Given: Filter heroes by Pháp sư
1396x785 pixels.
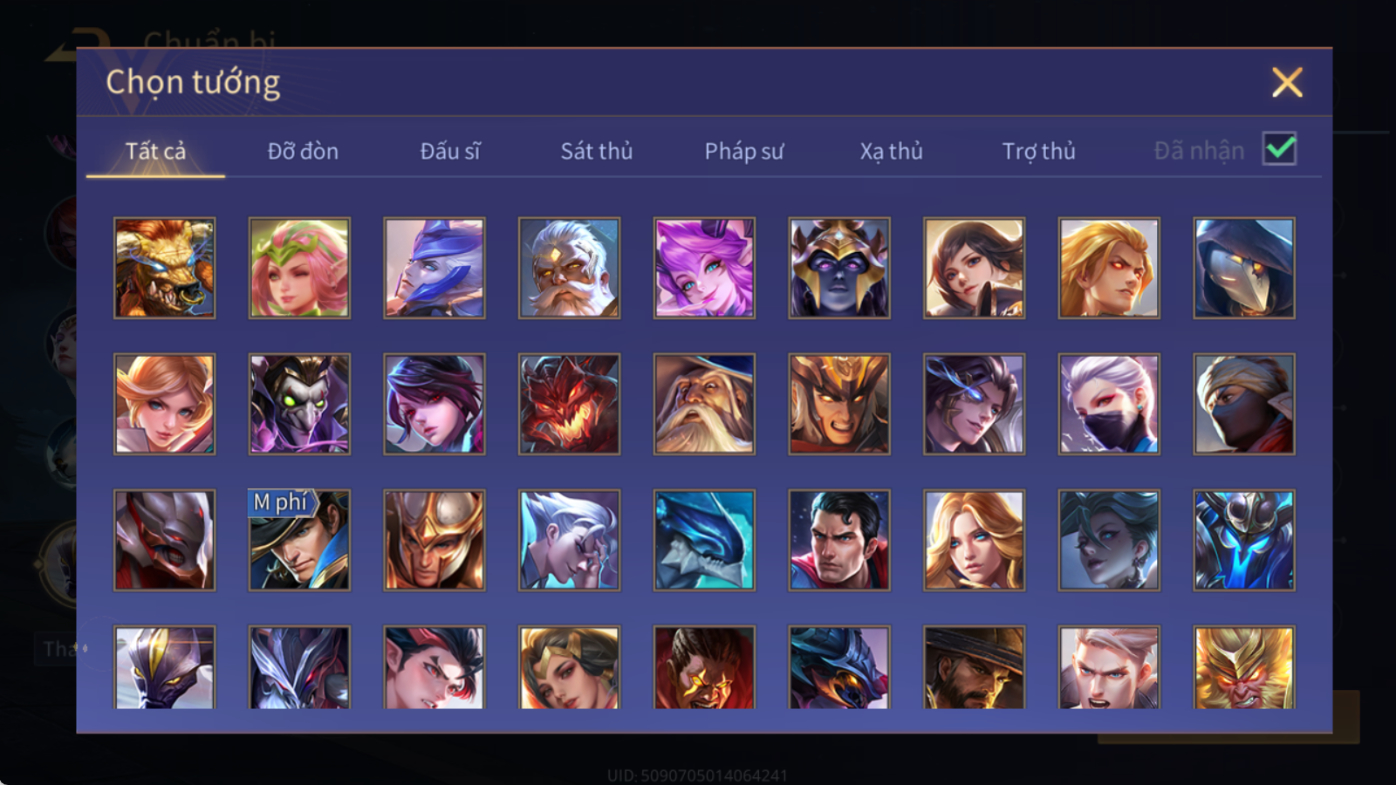Looking at the screenshot, I should (x=744, y=151).
